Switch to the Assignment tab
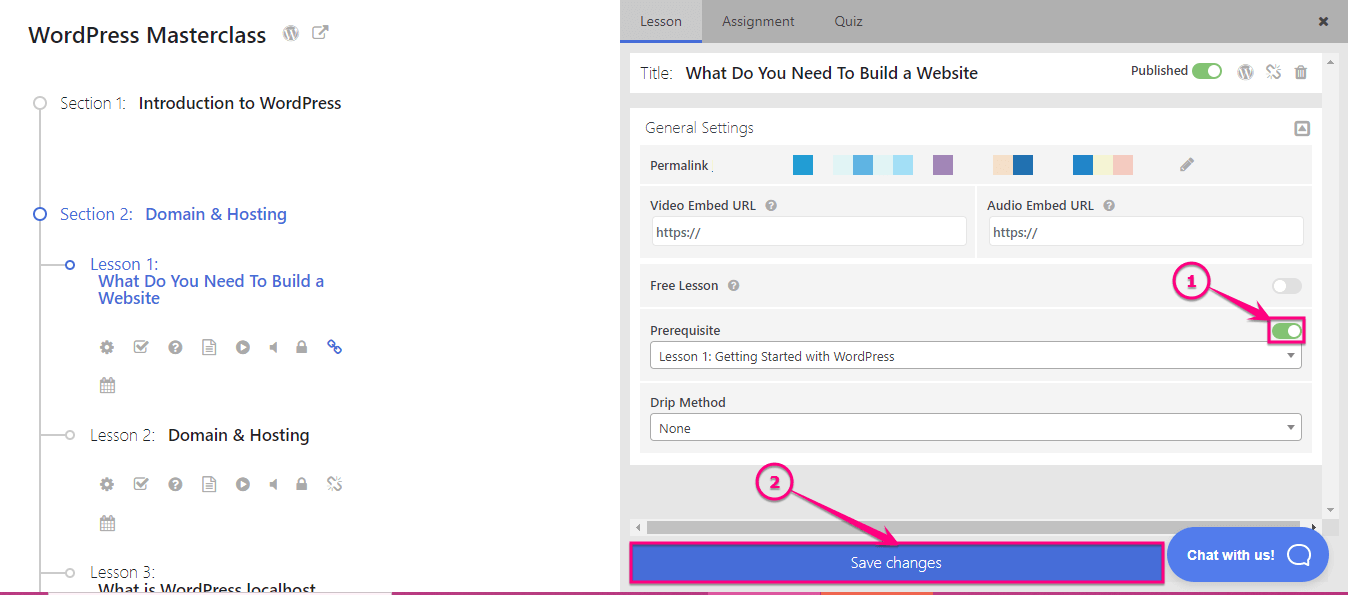The image size is (1348, 595). pyautogui.click(x=758, y=21)
